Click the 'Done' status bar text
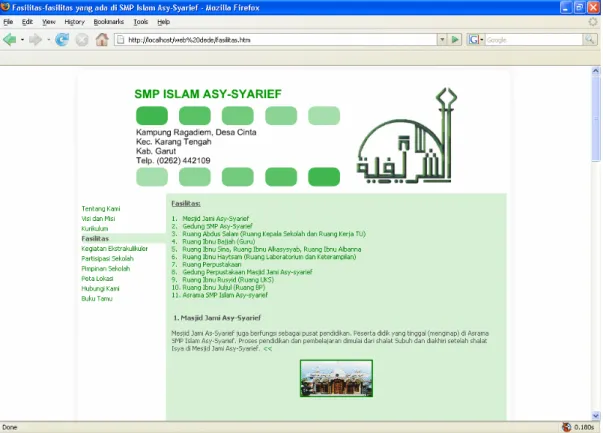 click(10, 427)
